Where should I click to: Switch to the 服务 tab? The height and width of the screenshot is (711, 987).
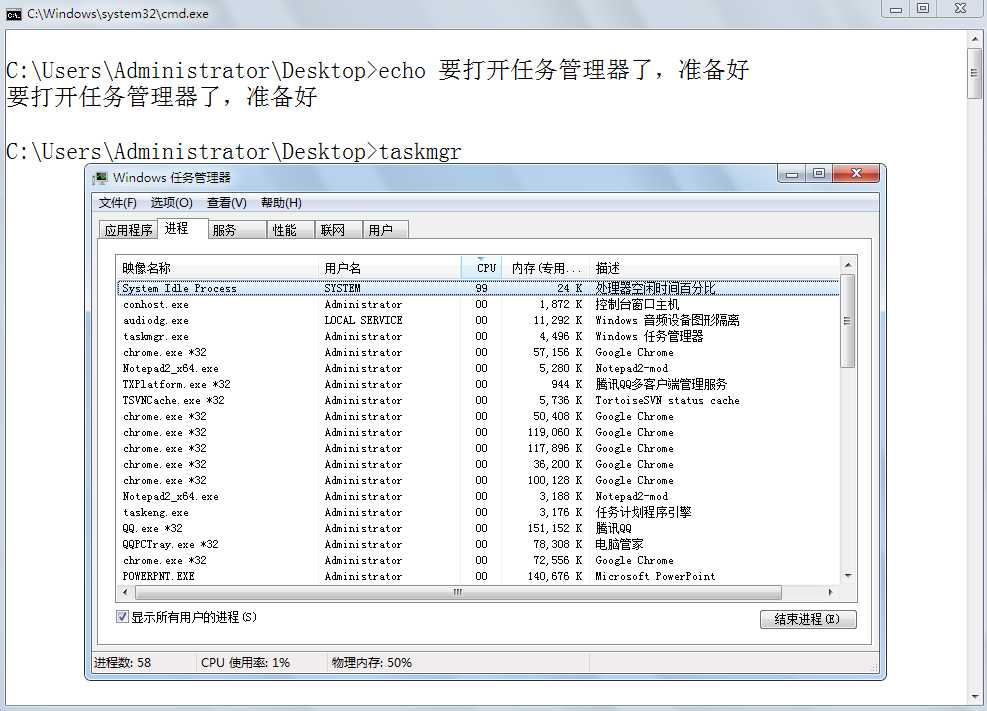point(237,230)
